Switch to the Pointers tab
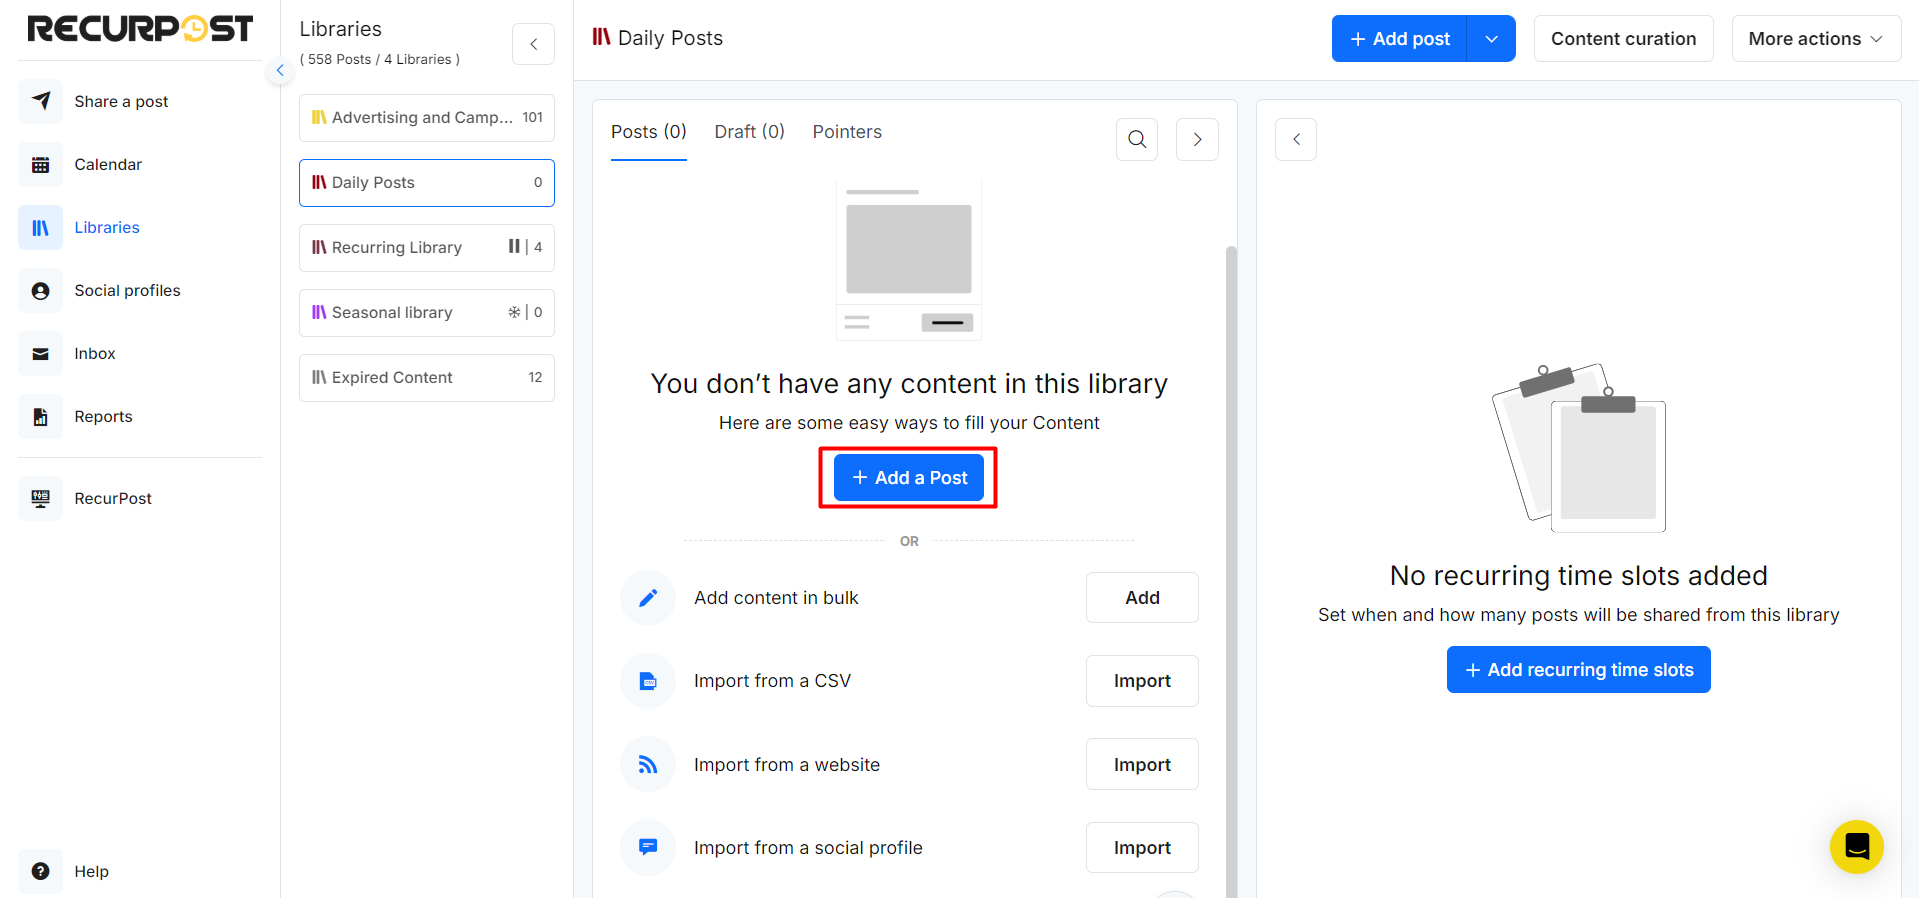This screenshot has width=1919, height=898. pos(847,132)
